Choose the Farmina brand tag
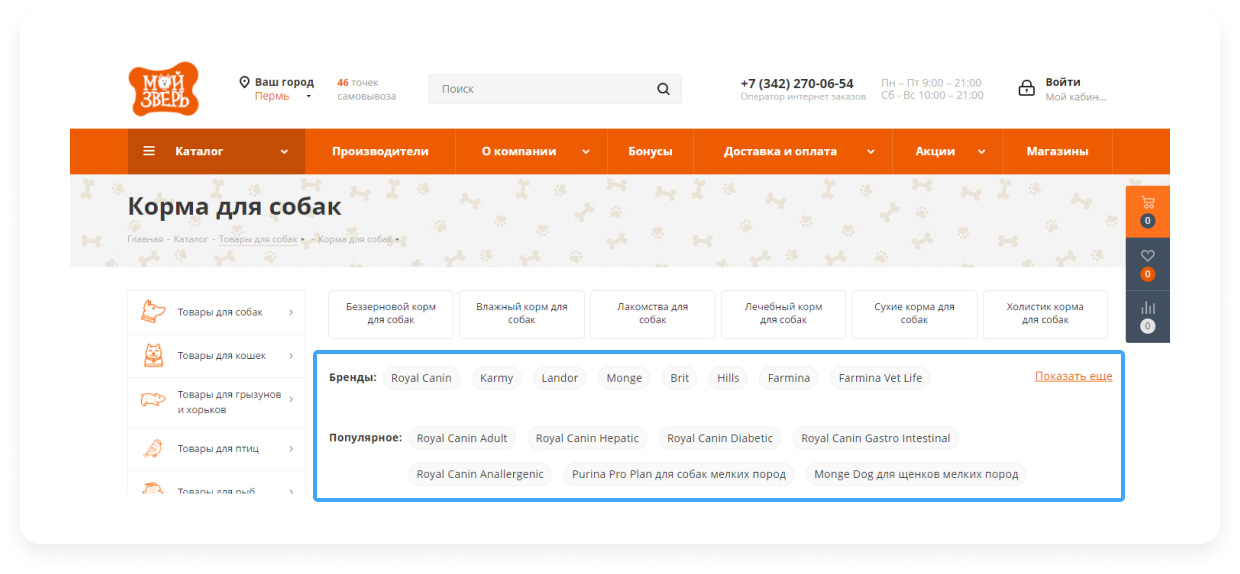This screenshot has width=1240, height=574. pyautogui.click(x=789, y=378)
